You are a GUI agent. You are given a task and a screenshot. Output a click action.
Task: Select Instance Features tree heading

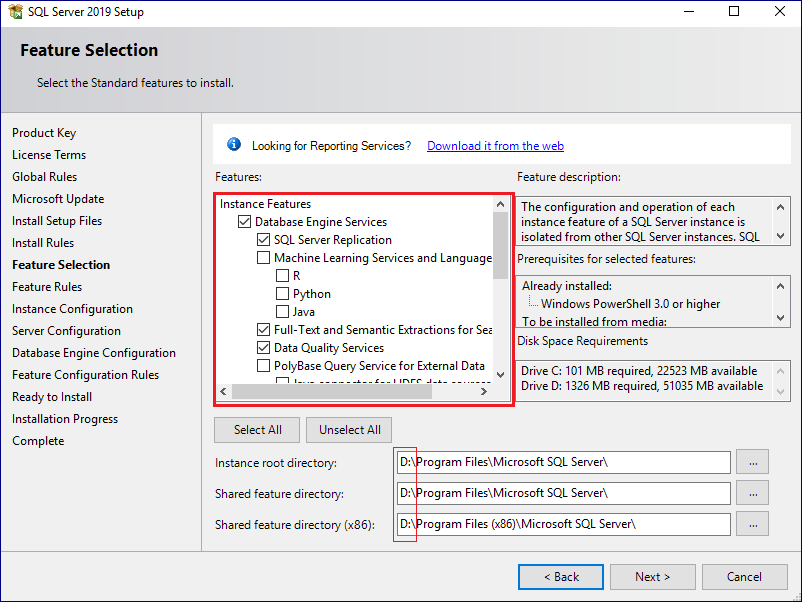tap(265, 204)
